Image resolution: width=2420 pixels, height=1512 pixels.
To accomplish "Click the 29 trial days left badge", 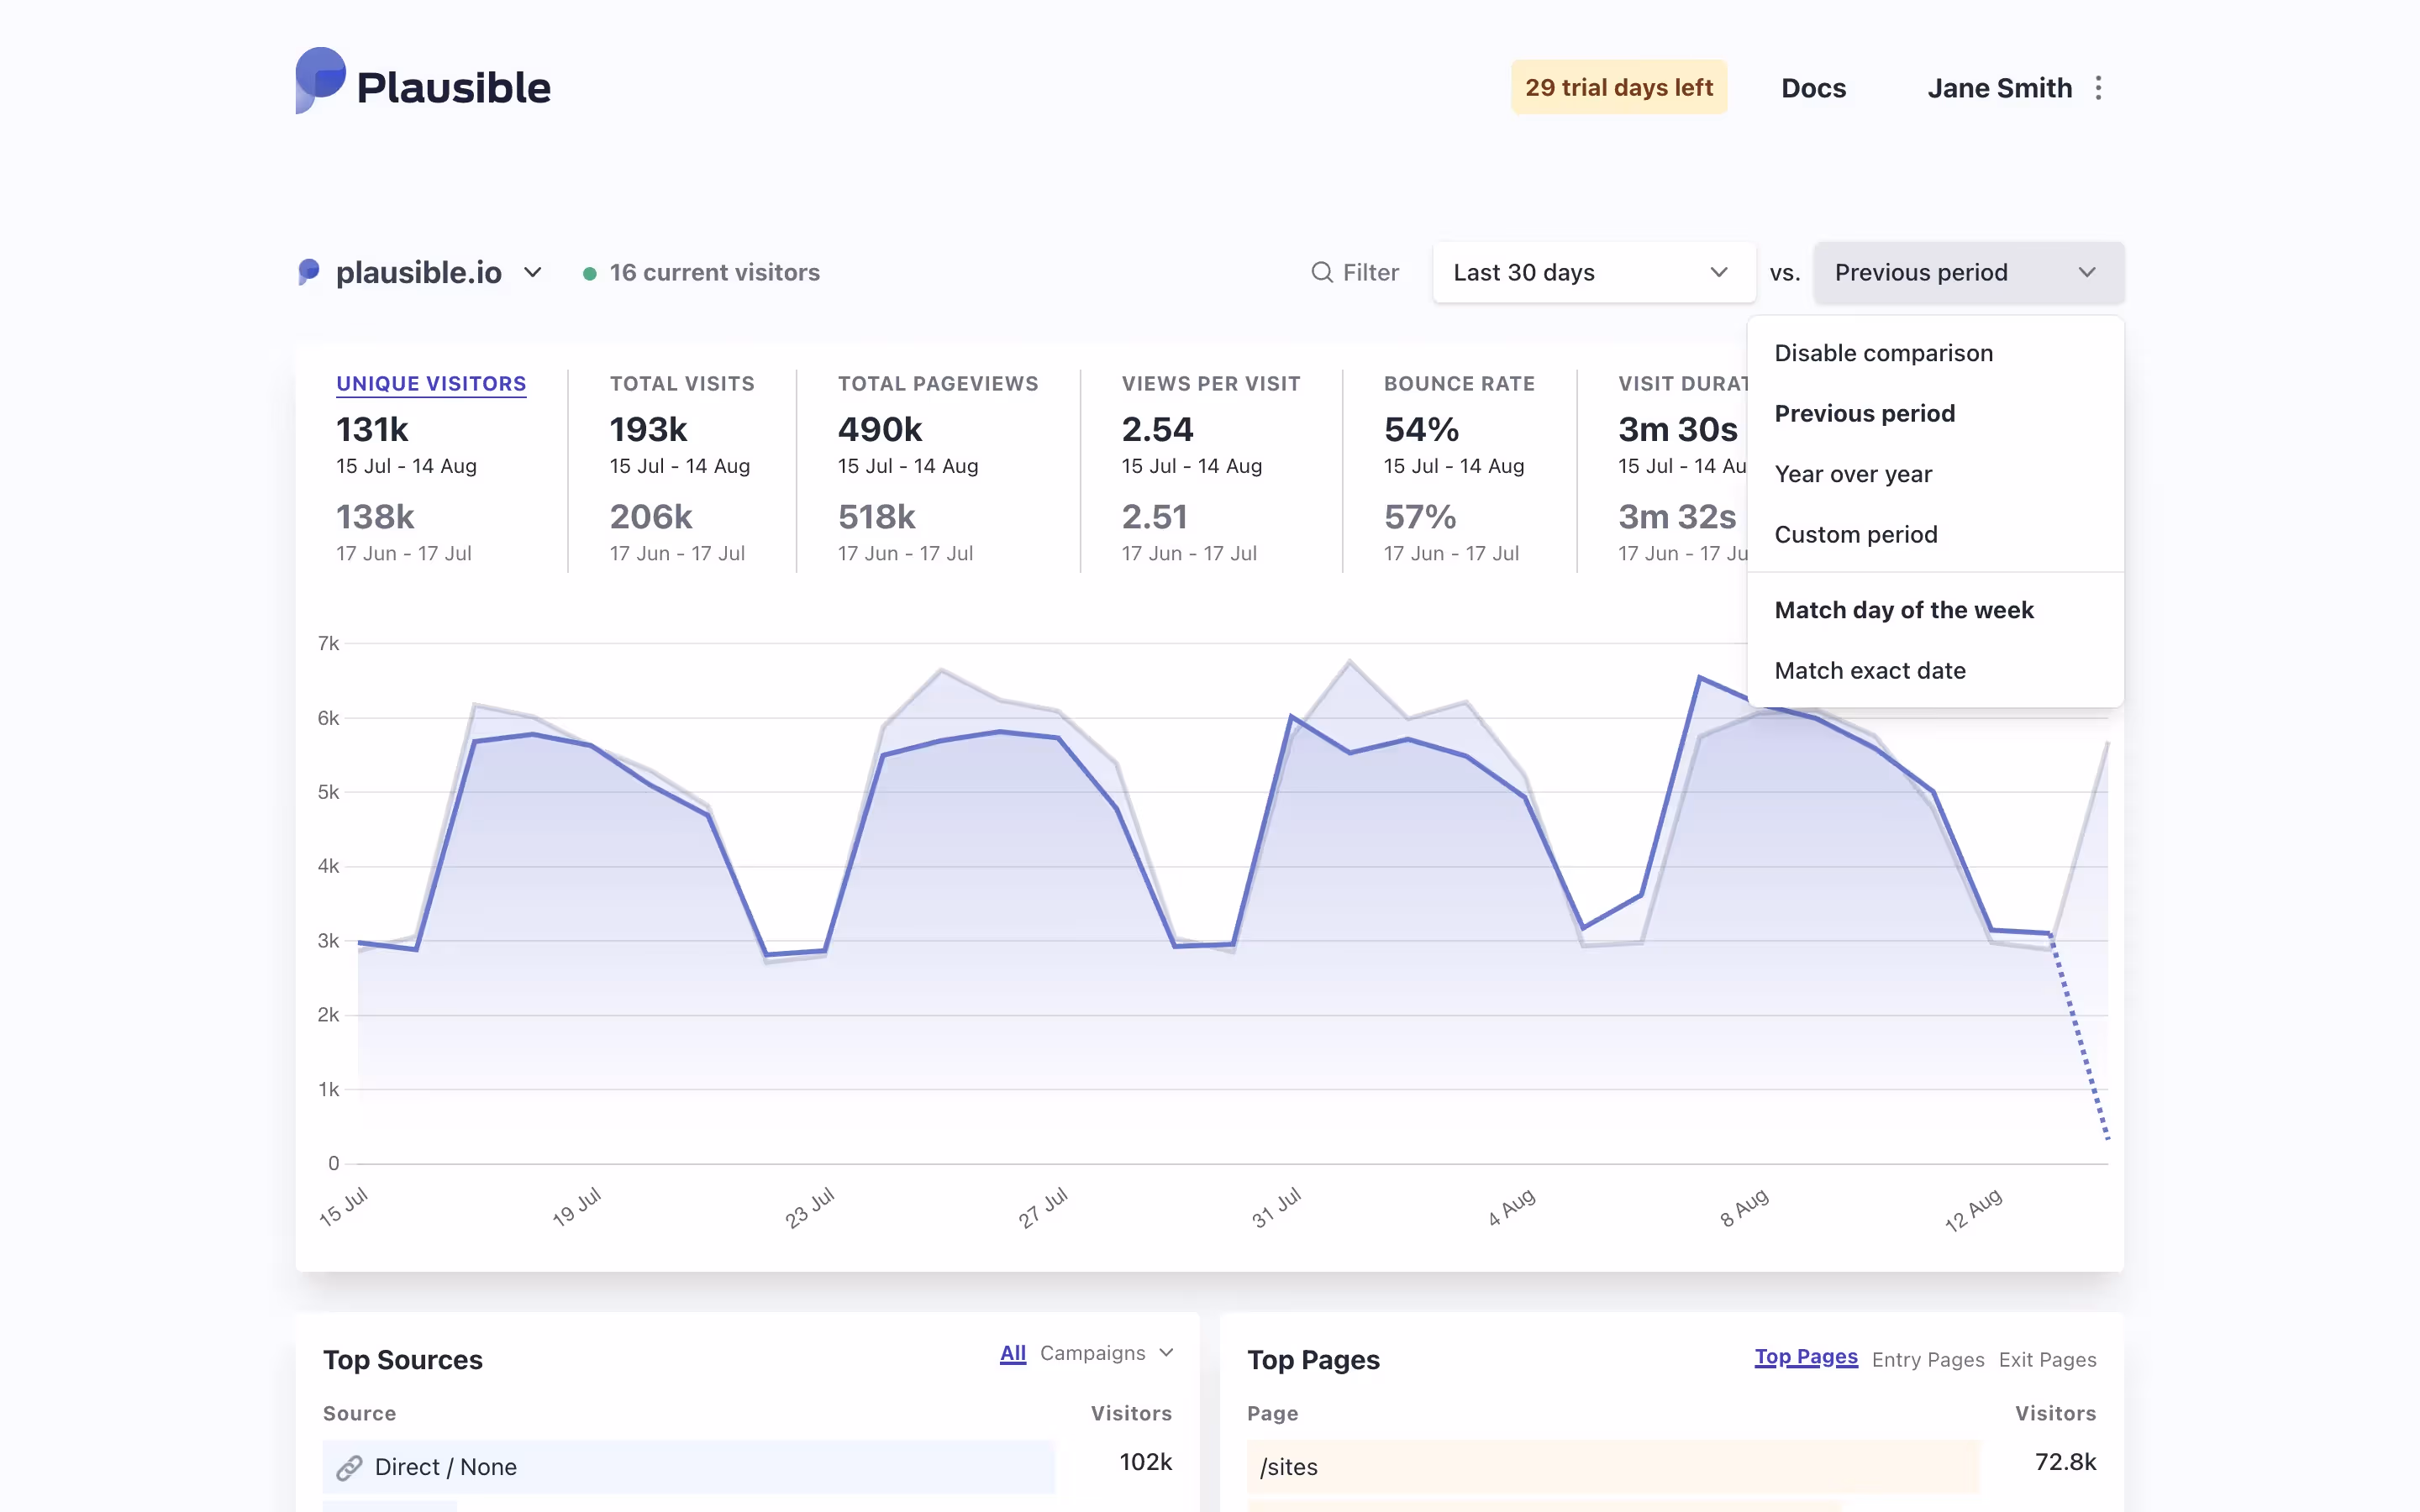I will [1618, 88].
